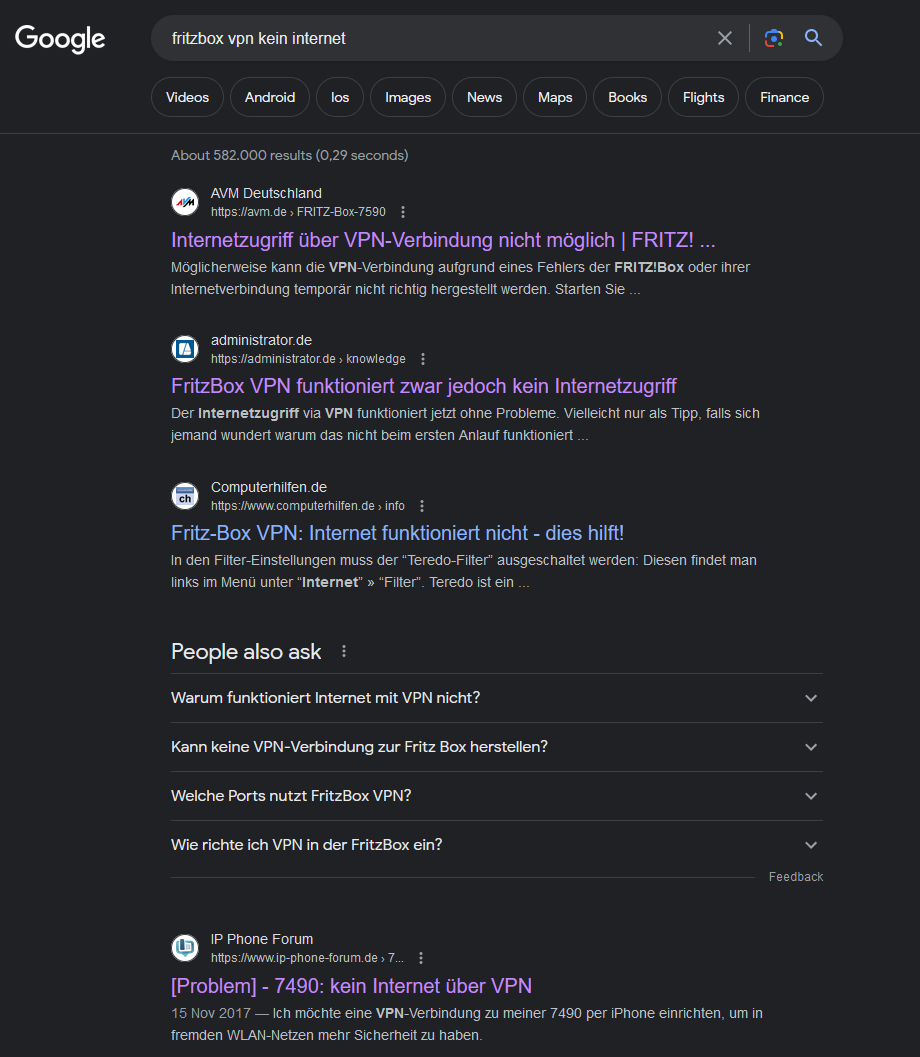Open 'FritzBox VPN funktioniert zwar jedoch kein Internetzugriff'
The height and width of the screenshot is (1057, 920).
(423, 386)
